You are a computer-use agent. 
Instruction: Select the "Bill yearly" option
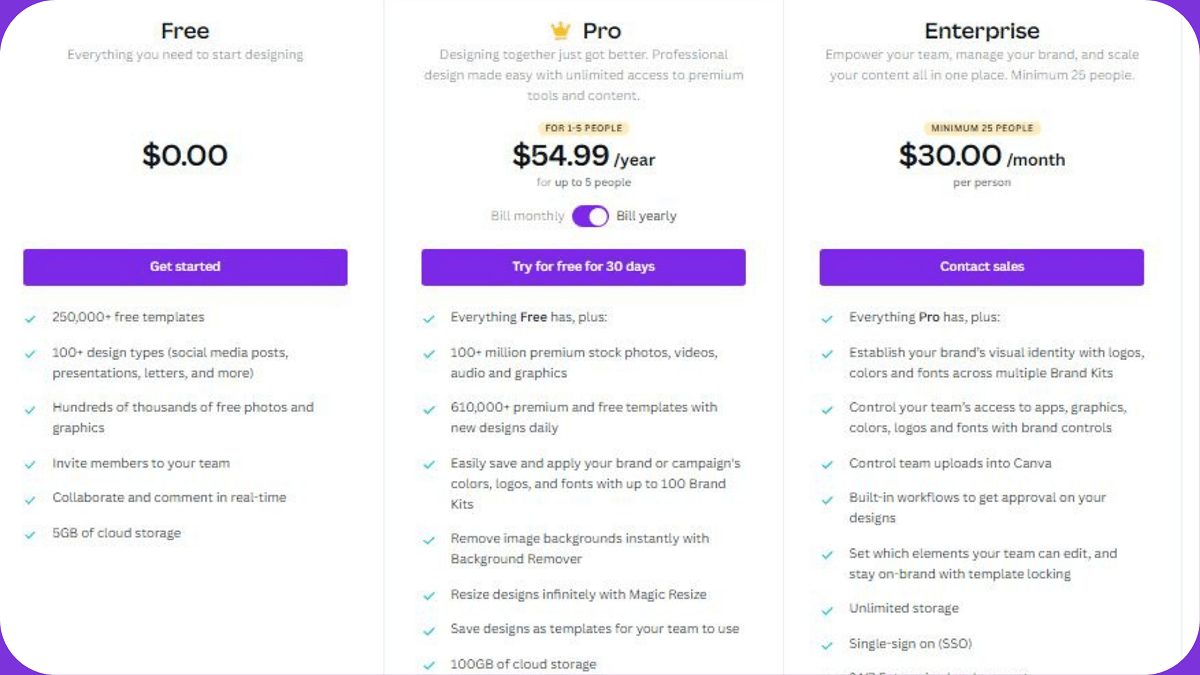[x=646, y=215]
